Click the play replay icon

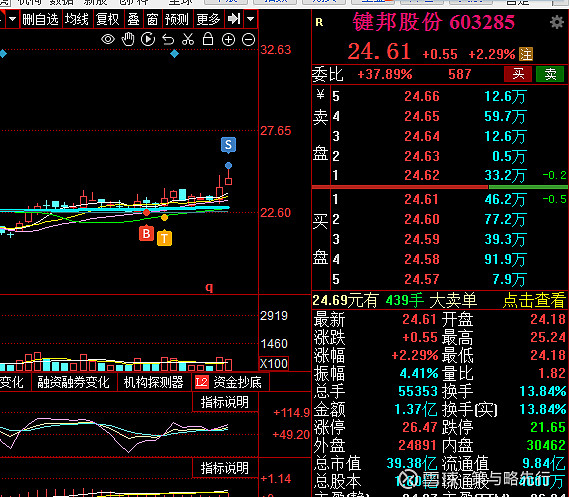click(148, 39)
